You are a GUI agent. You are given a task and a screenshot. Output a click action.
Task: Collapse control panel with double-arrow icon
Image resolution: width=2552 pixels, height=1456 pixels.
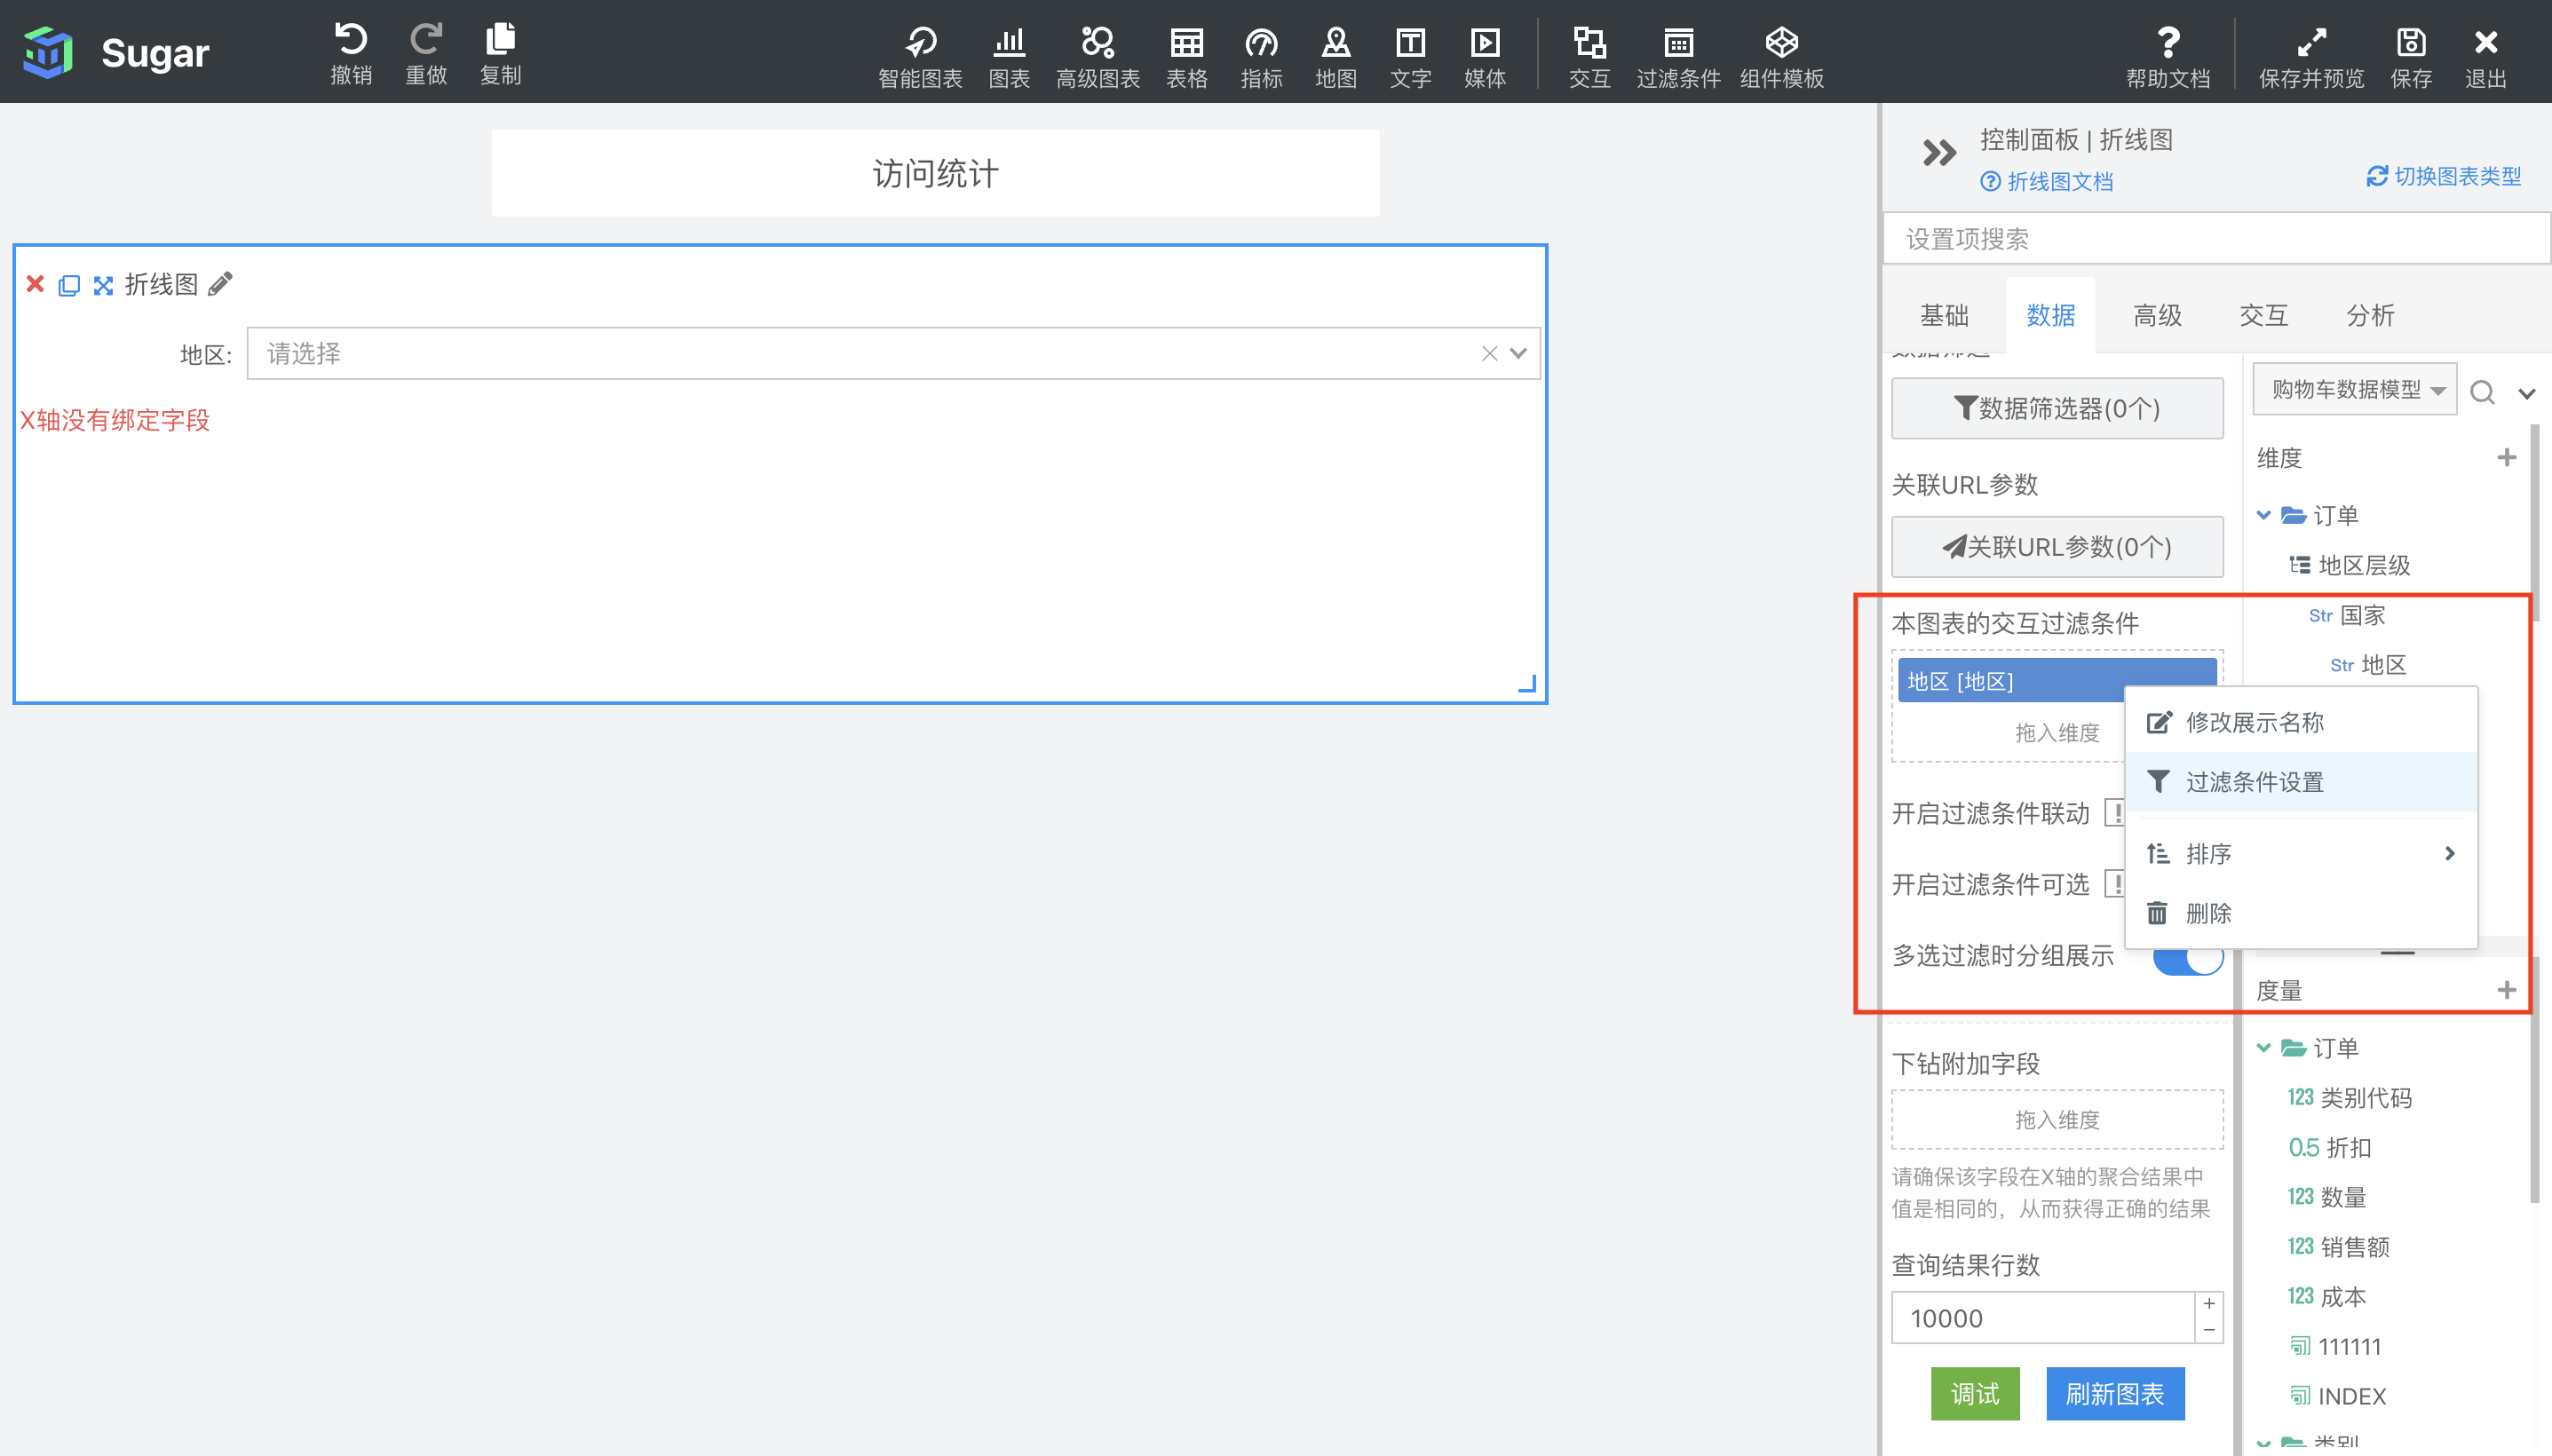click(1938, 153)
